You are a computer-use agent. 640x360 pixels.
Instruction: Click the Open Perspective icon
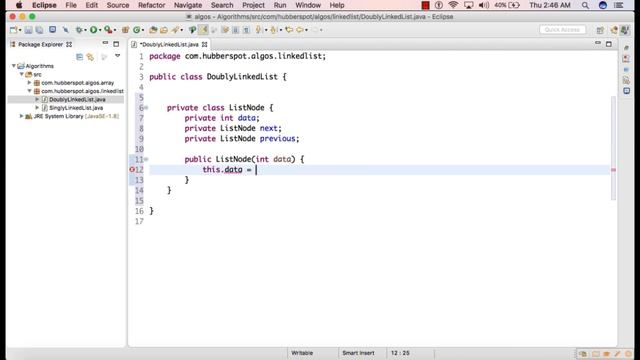point(600,30)
